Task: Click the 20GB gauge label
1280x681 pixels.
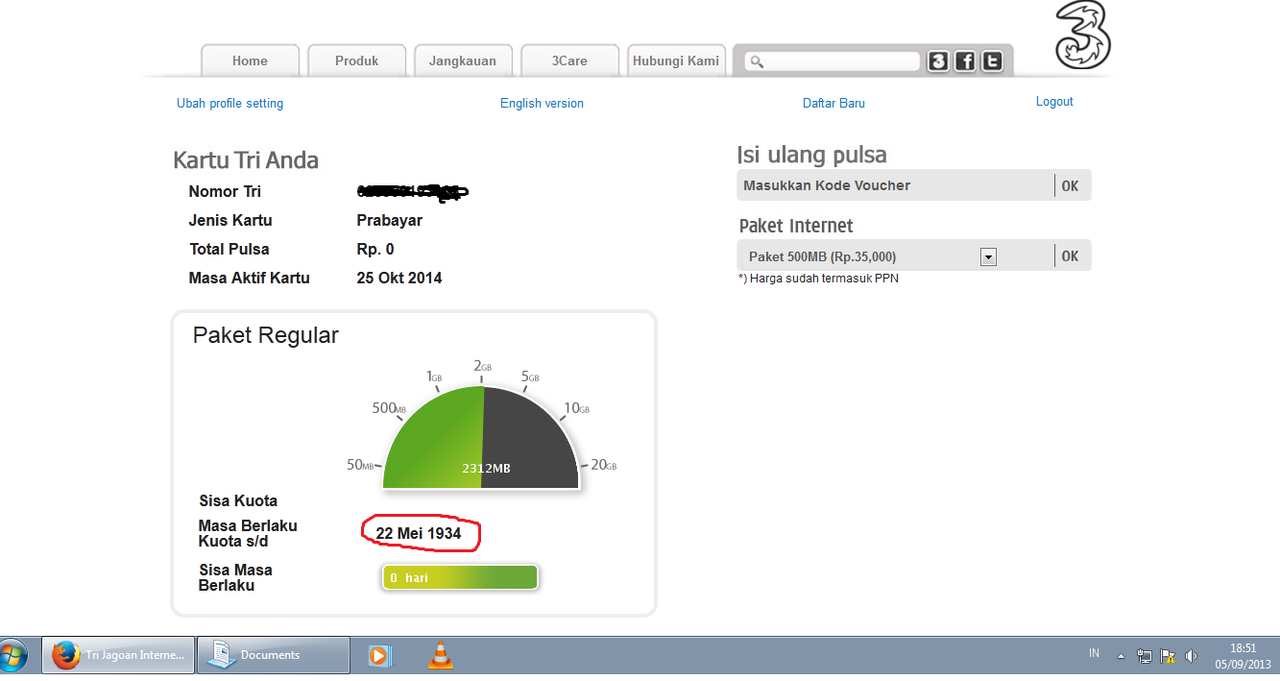Action: 604,465
